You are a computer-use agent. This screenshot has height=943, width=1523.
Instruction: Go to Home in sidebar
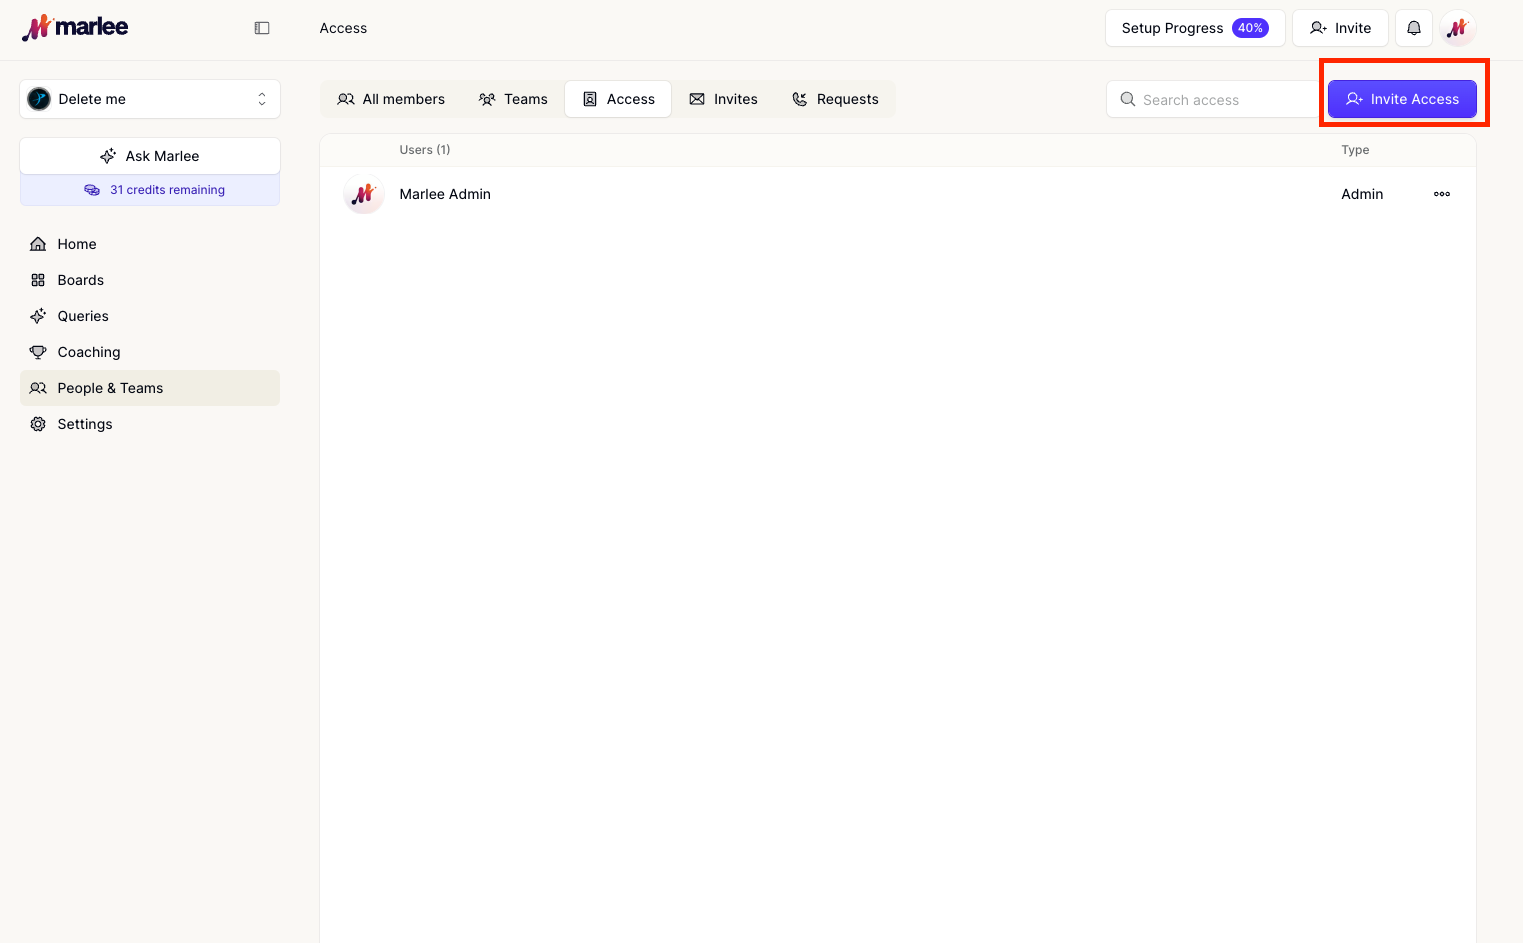pyautogui.click(x=150, y=244)
